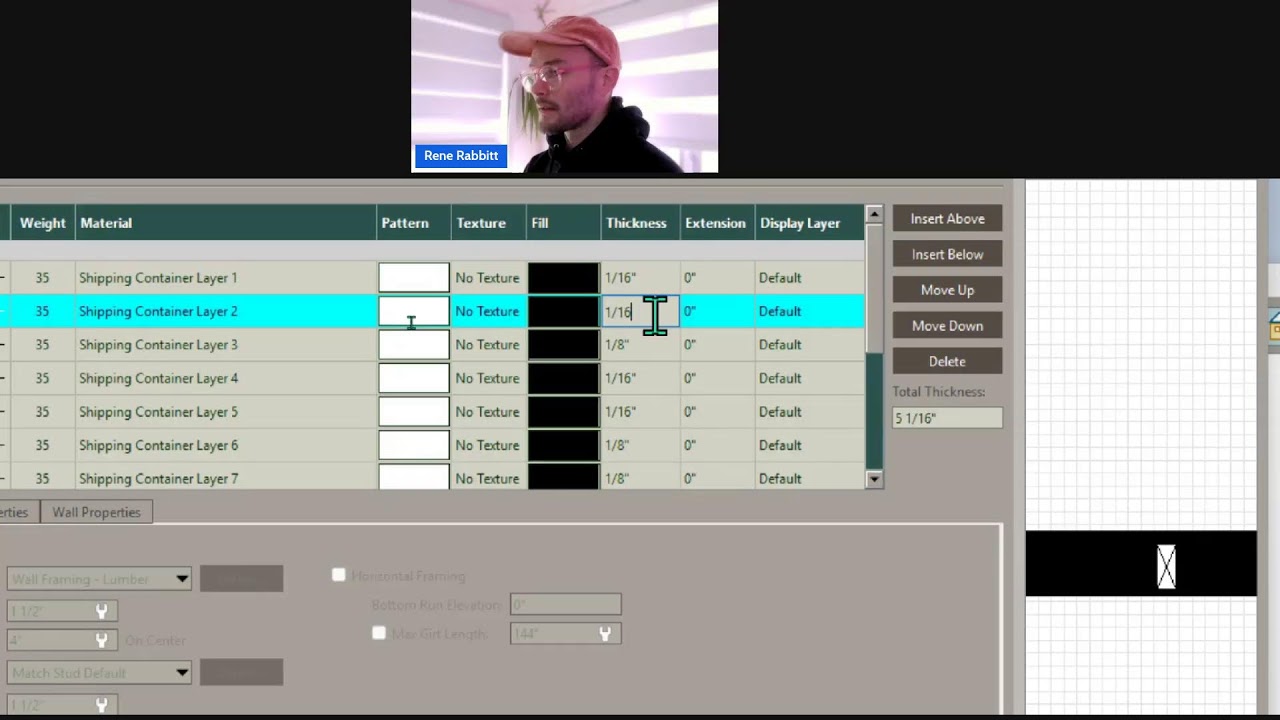1280x720 pixels.
Task: Toggle the Horizontal Framing checkbox
Action: [338, 575]
